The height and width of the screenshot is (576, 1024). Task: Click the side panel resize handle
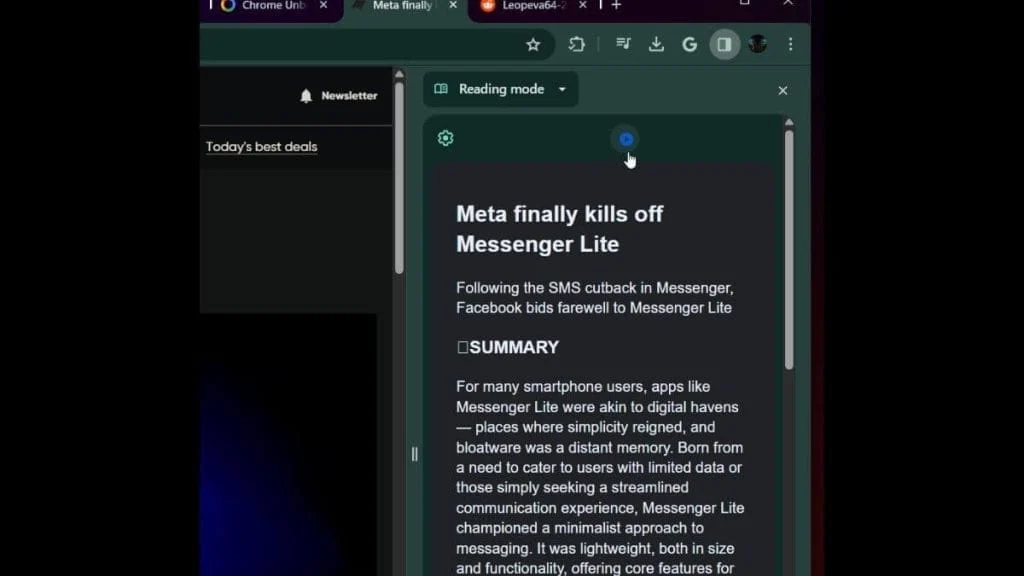pyautogui.click(x=415, y=454)
